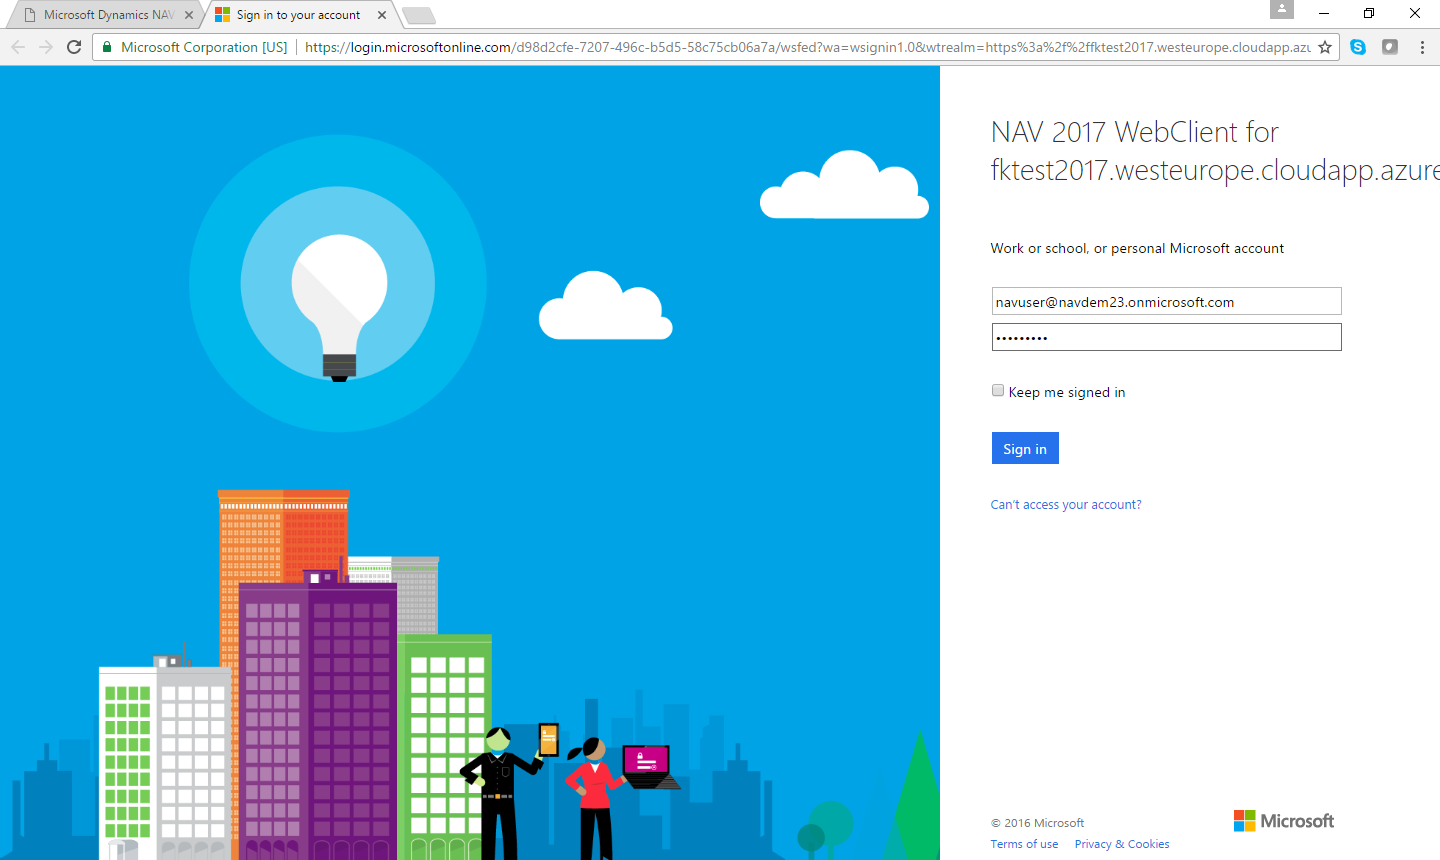Open the Skype extension icon

click(1358, 47)
